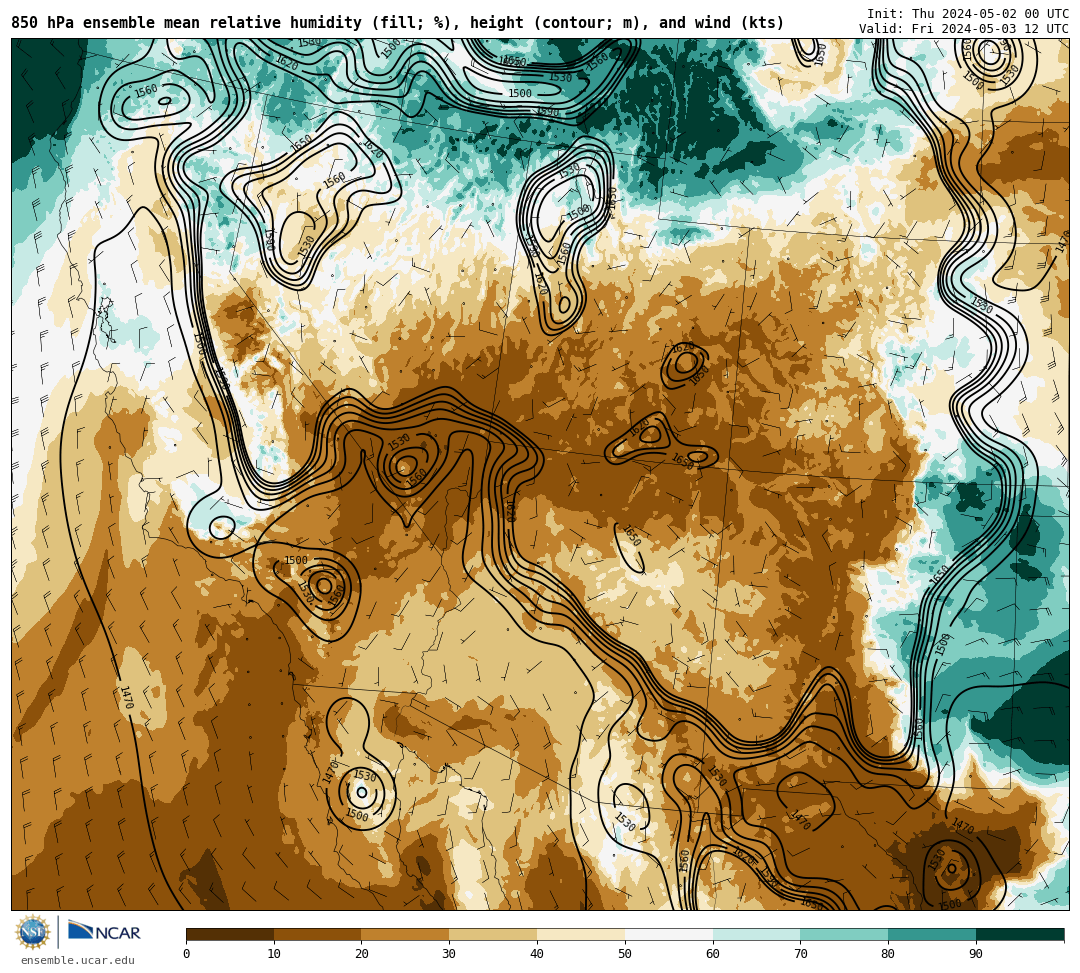This screenshot has height=973, width=1080.
Task: Pick the 10–20 brown colorbar segment
Action: [318, 934]
